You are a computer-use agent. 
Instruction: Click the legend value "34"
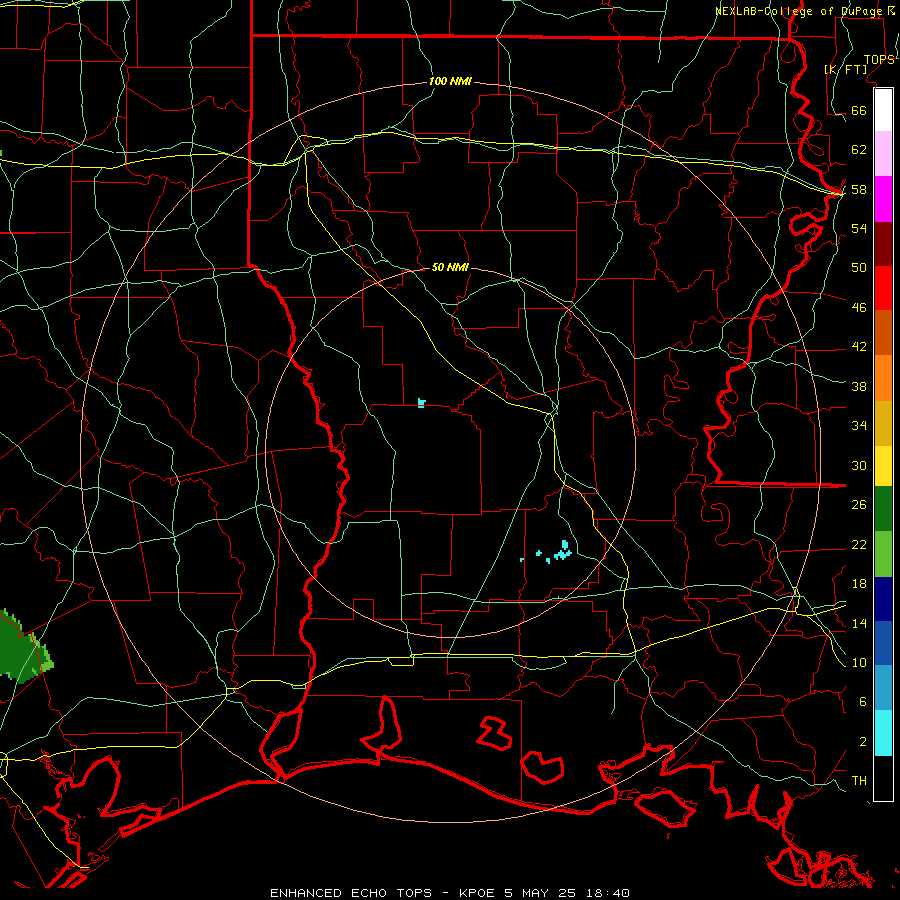pyautogui.click(x=859, y=426)
